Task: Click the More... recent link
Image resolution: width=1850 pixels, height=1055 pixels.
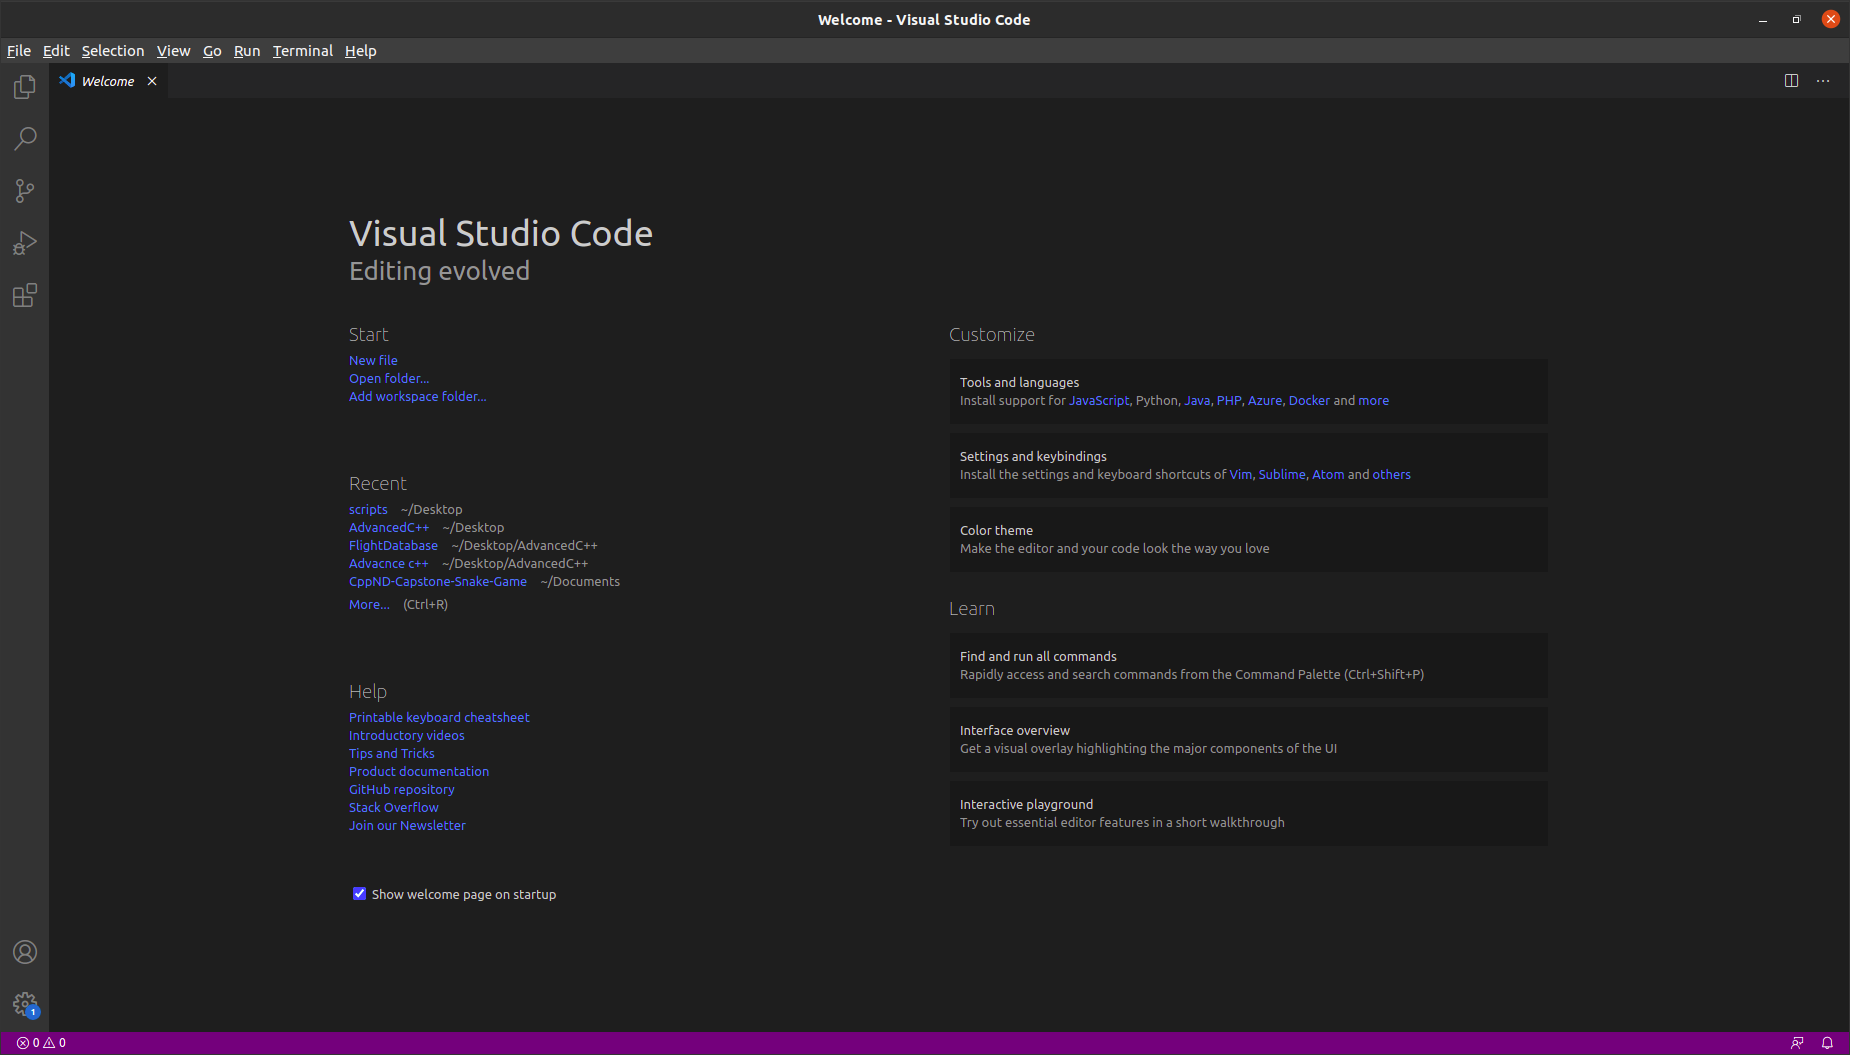Action: 369,604
